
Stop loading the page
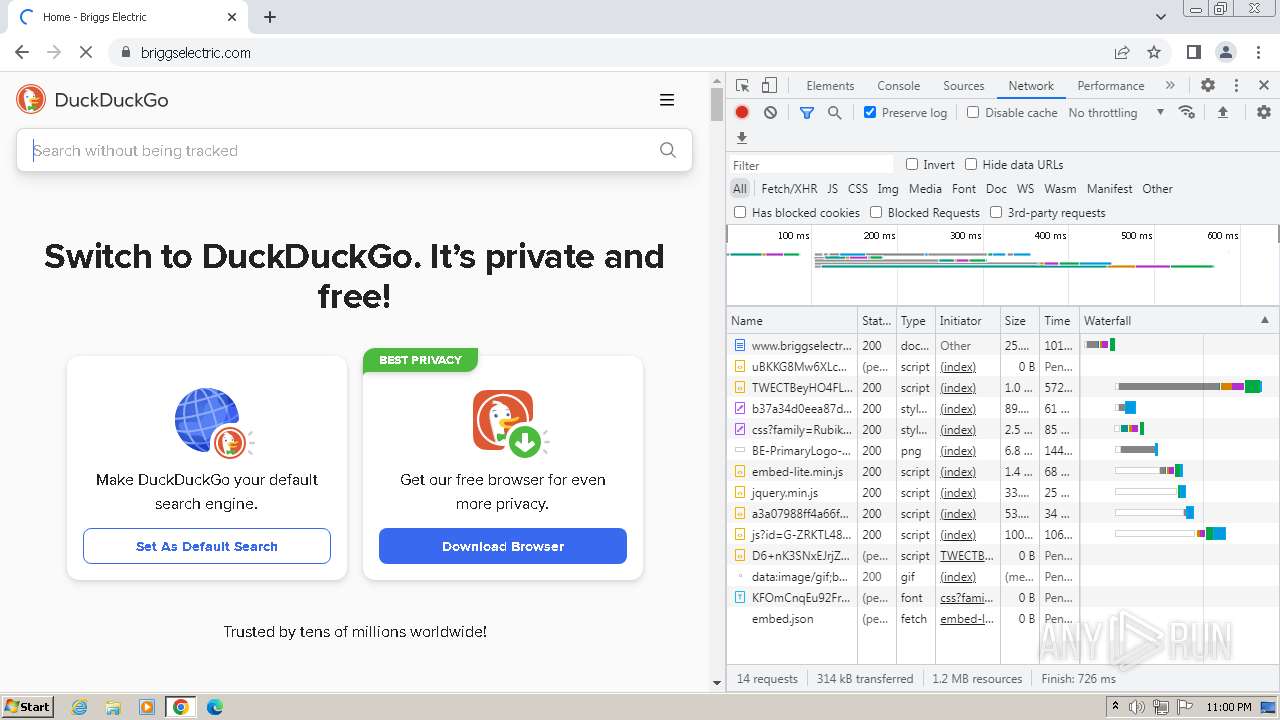[x=85, y=53]
